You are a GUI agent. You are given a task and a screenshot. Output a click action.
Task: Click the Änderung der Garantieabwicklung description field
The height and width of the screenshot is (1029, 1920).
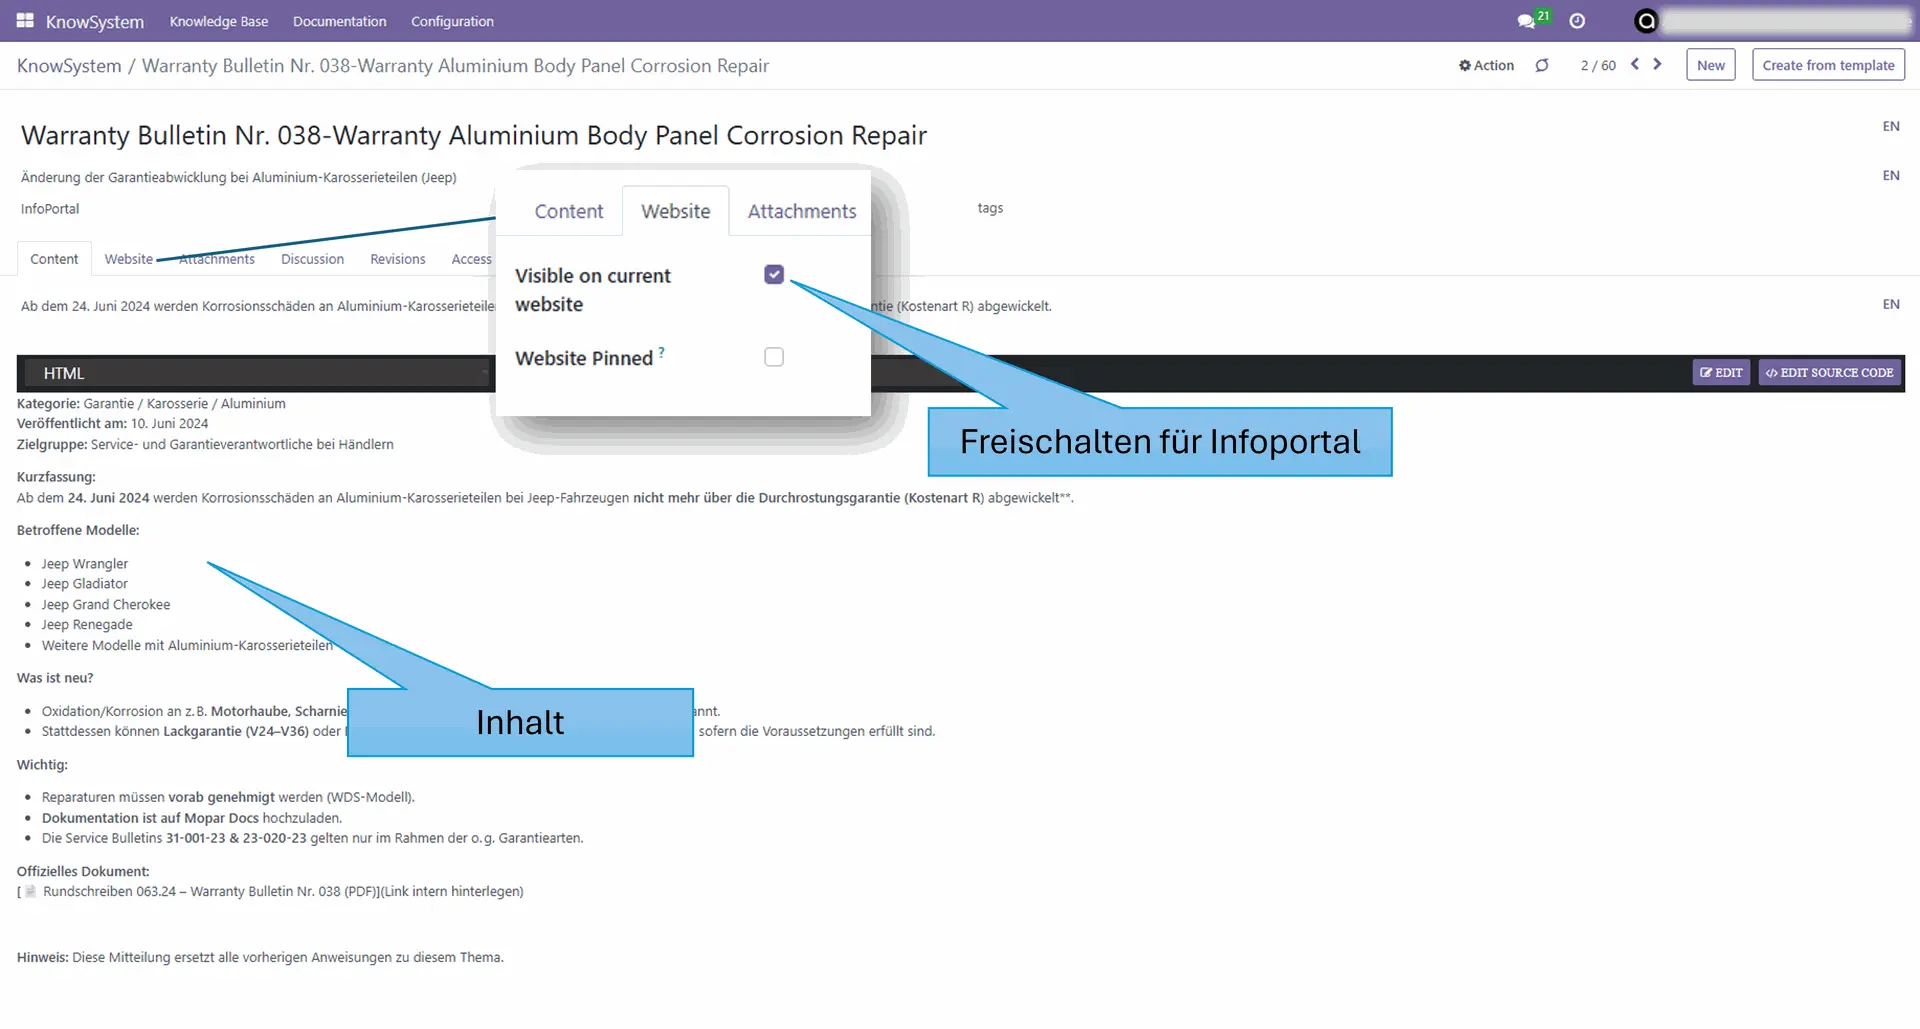pyautogui.click(x=239, y=177)
